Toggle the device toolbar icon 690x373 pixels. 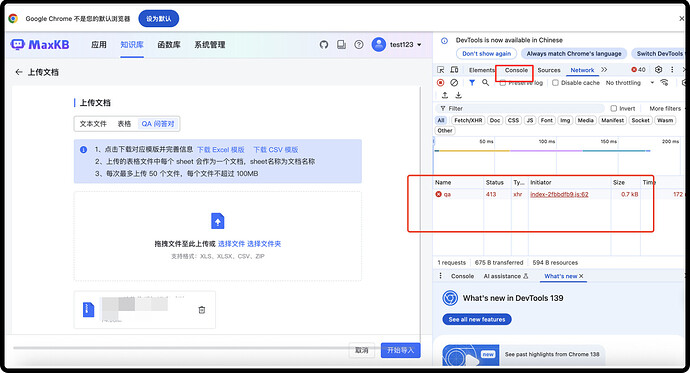coord(454,70)
